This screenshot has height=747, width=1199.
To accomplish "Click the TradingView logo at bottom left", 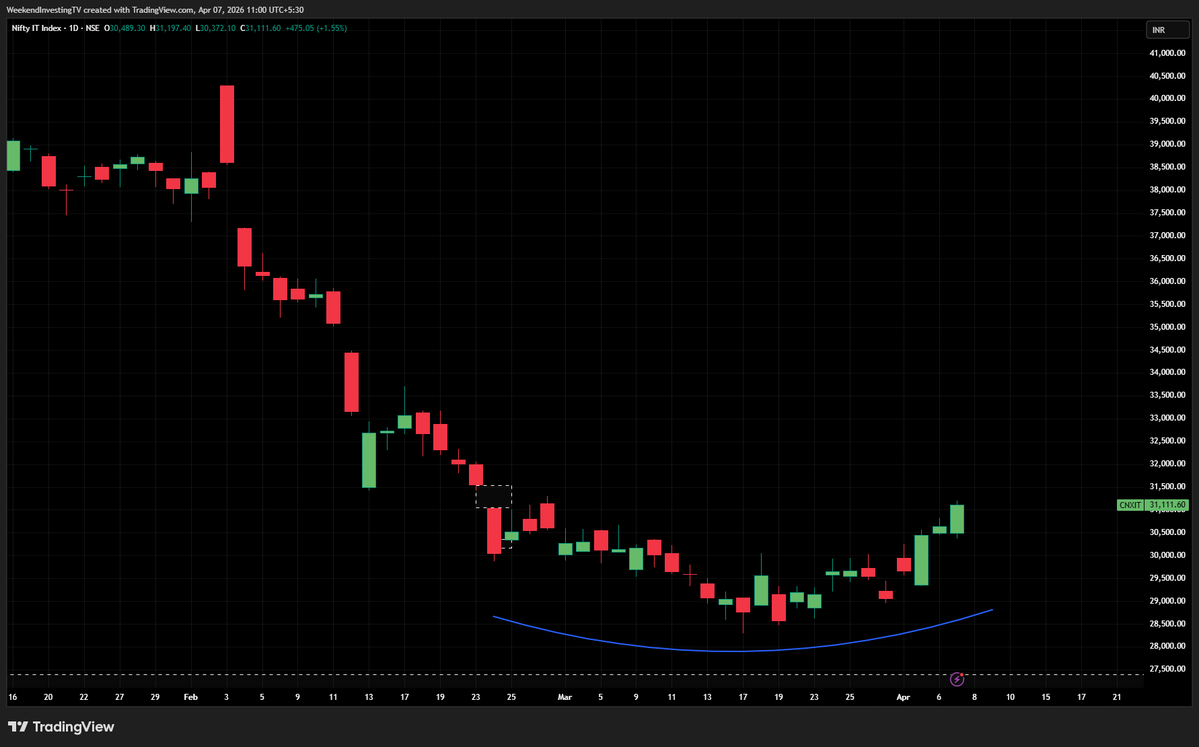I will click(x=61, y=727).
